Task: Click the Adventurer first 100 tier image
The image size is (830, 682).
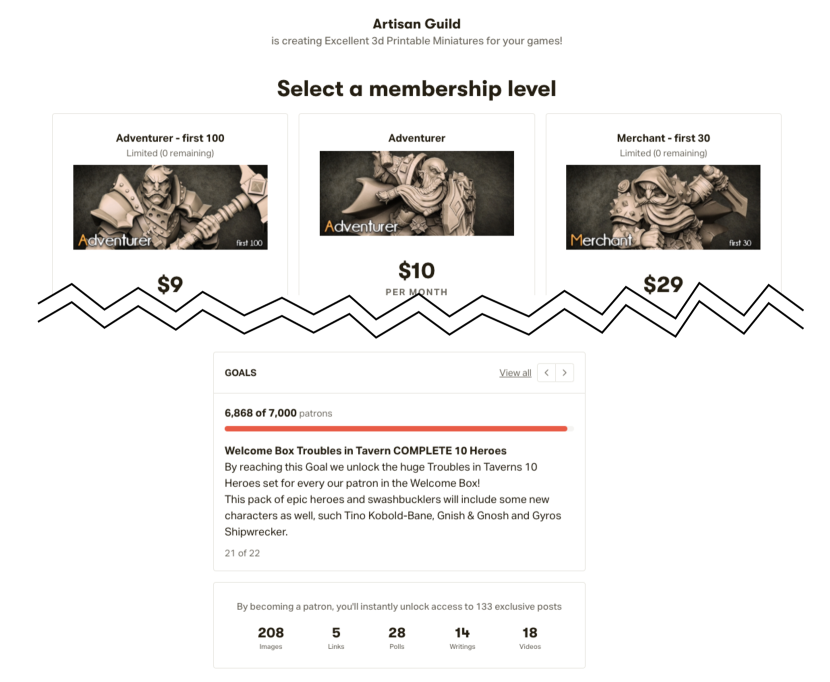Action: [170, 207]
